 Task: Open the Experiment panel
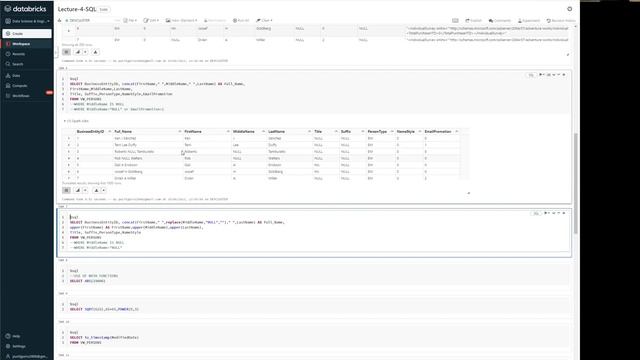coord(529,20)
